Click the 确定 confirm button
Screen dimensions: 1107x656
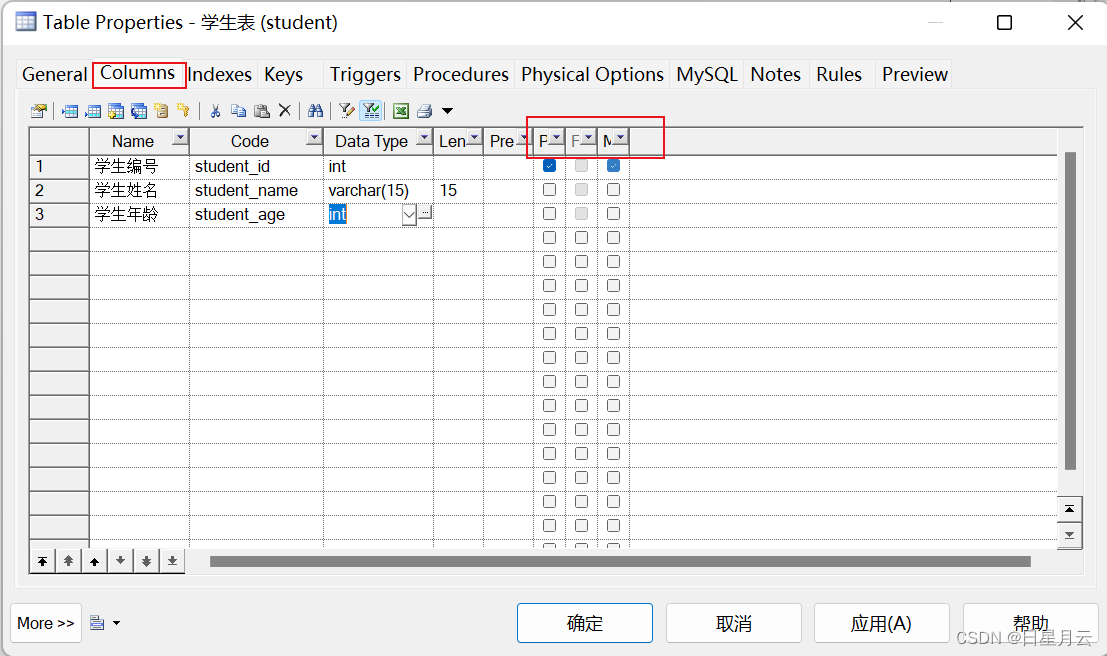pos(585,623)
